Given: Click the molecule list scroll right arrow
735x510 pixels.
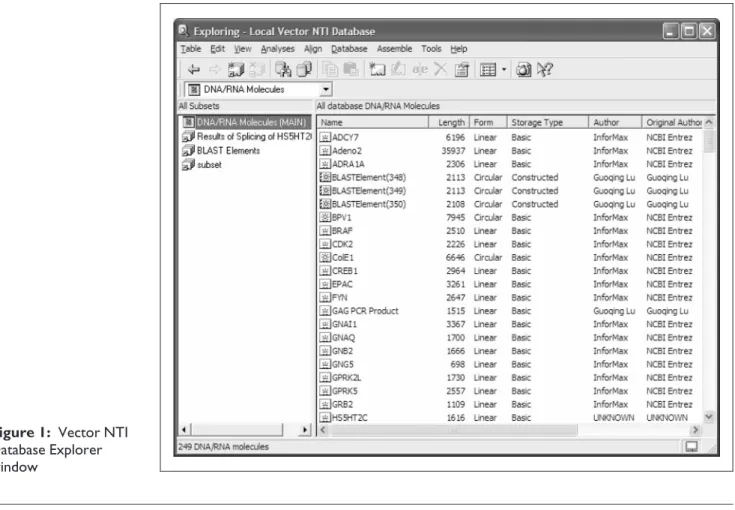Looking at the screenshot, I should click(695, 430).
